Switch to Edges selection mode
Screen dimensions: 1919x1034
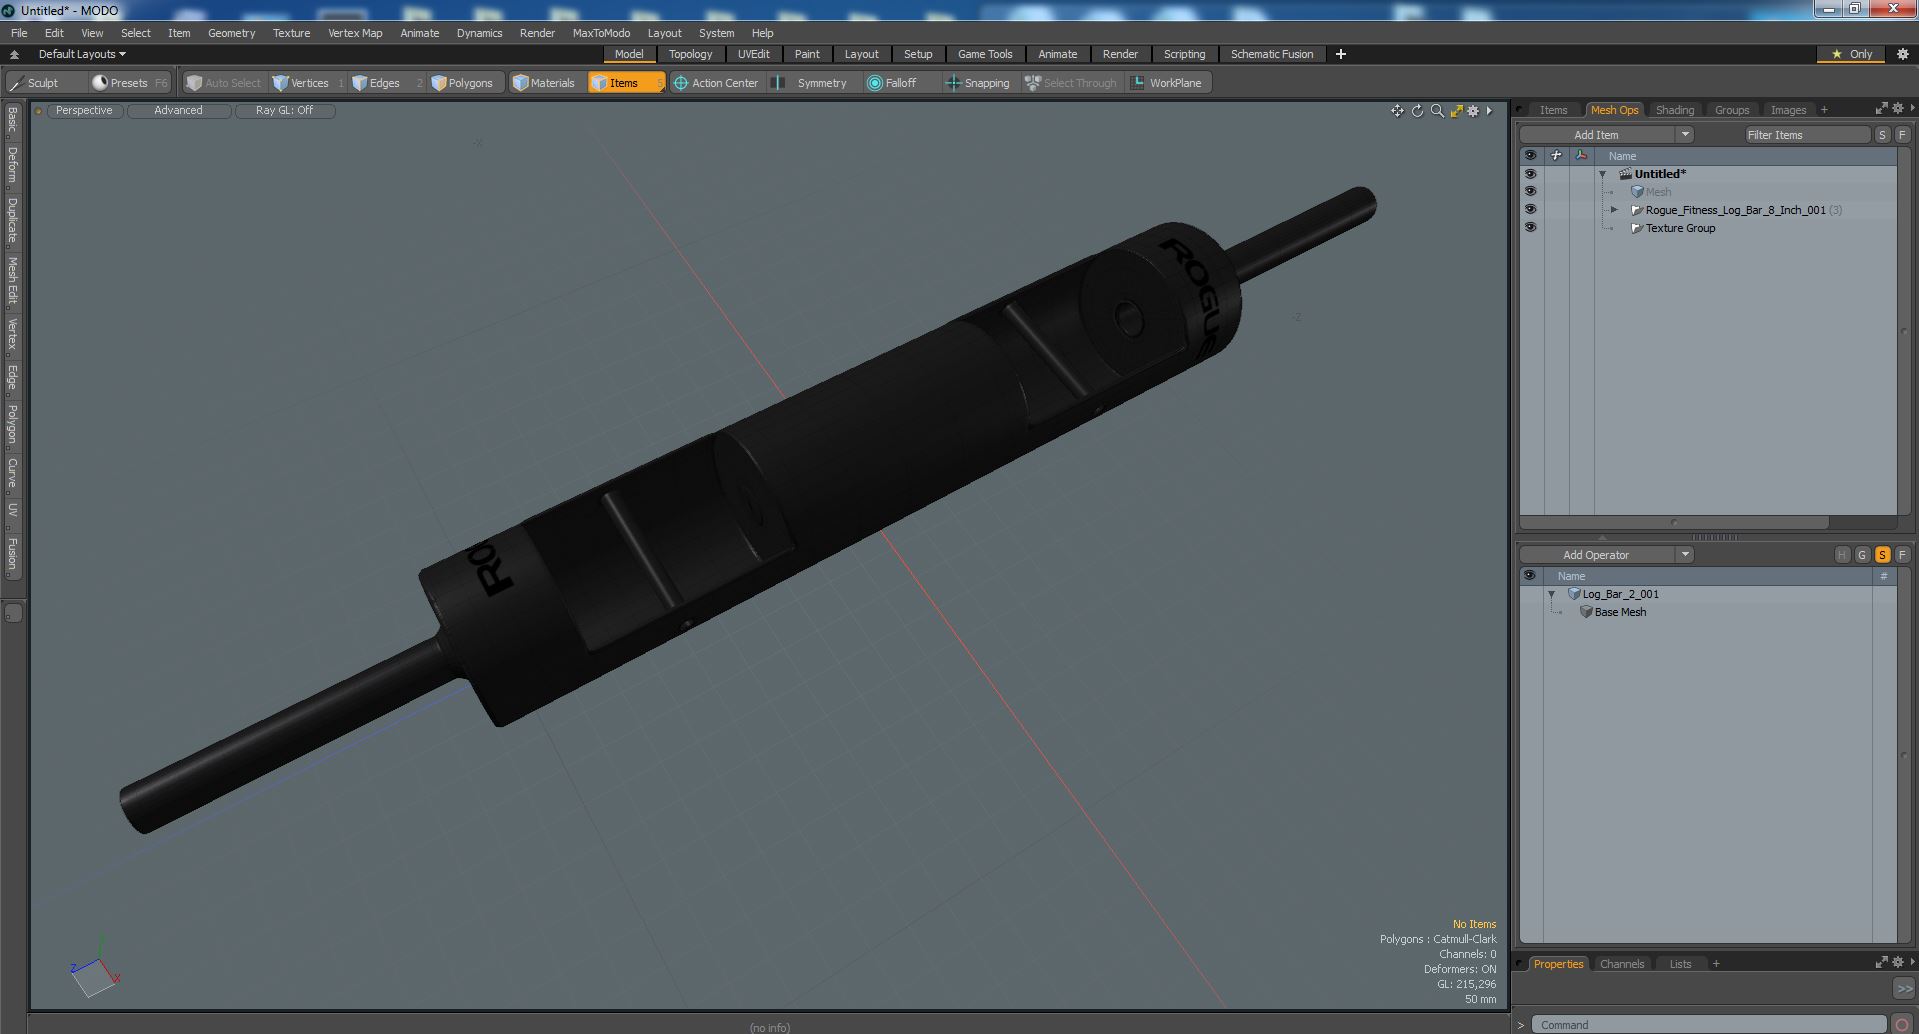point(376,83)
